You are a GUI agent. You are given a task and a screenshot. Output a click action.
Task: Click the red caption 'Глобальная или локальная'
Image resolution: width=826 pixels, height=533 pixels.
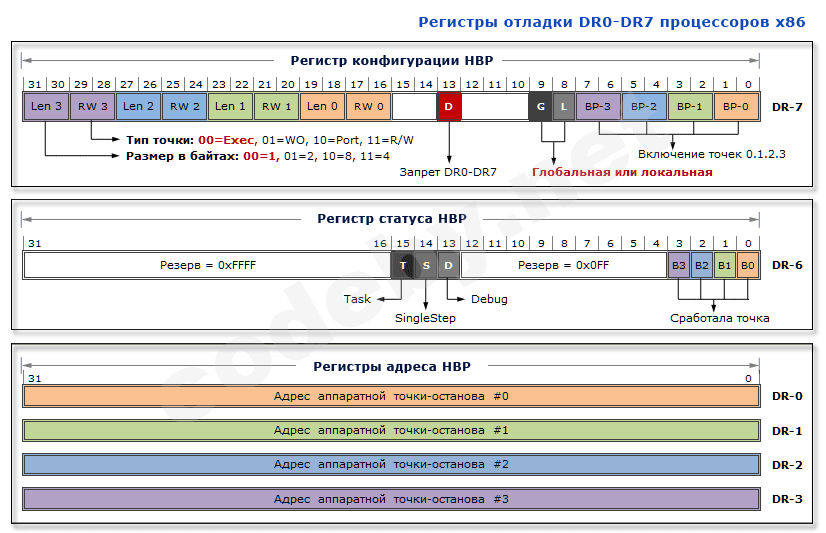pos(622,172)
